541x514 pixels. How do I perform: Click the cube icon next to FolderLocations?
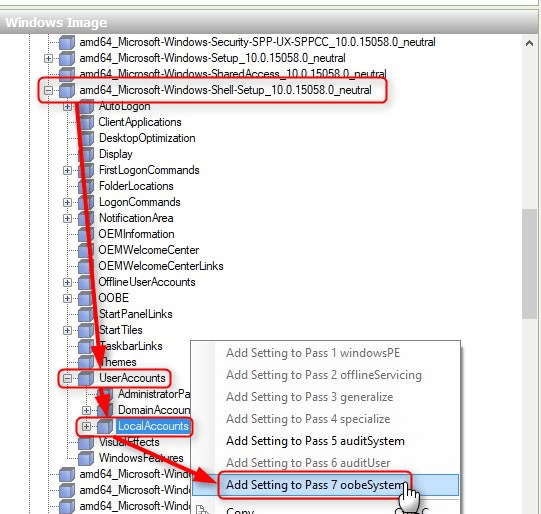[86, 187]
